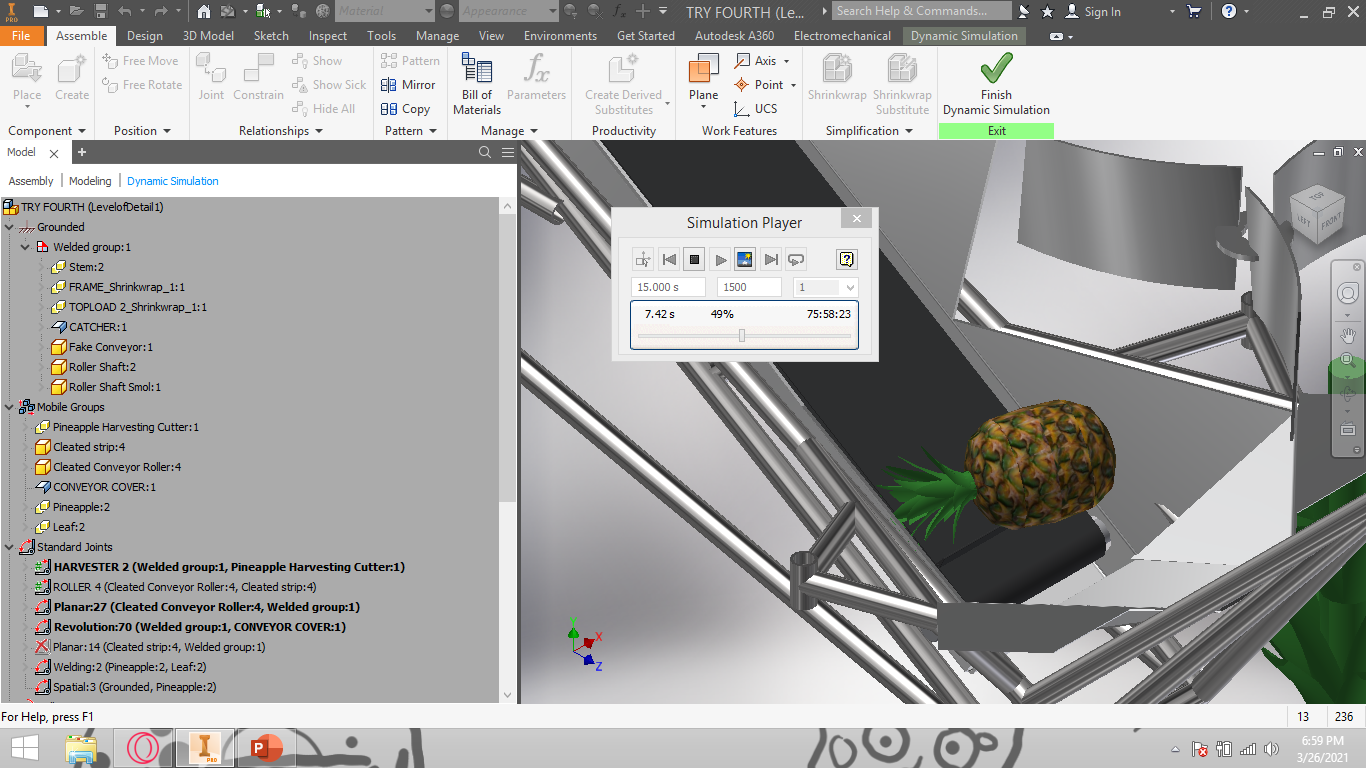This screenshot has height=768, width=1366.
Task: Jump to the end of the simulation
Action: [x=771, y=259]
